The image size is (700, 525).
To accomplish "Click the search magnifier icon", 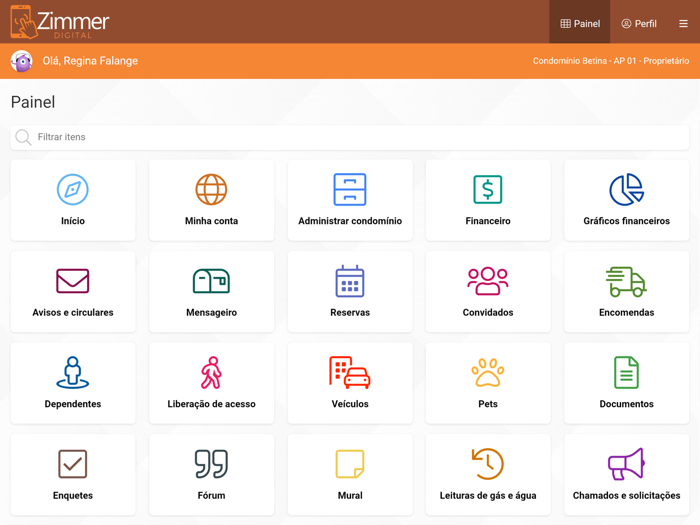I will point(23,138).
